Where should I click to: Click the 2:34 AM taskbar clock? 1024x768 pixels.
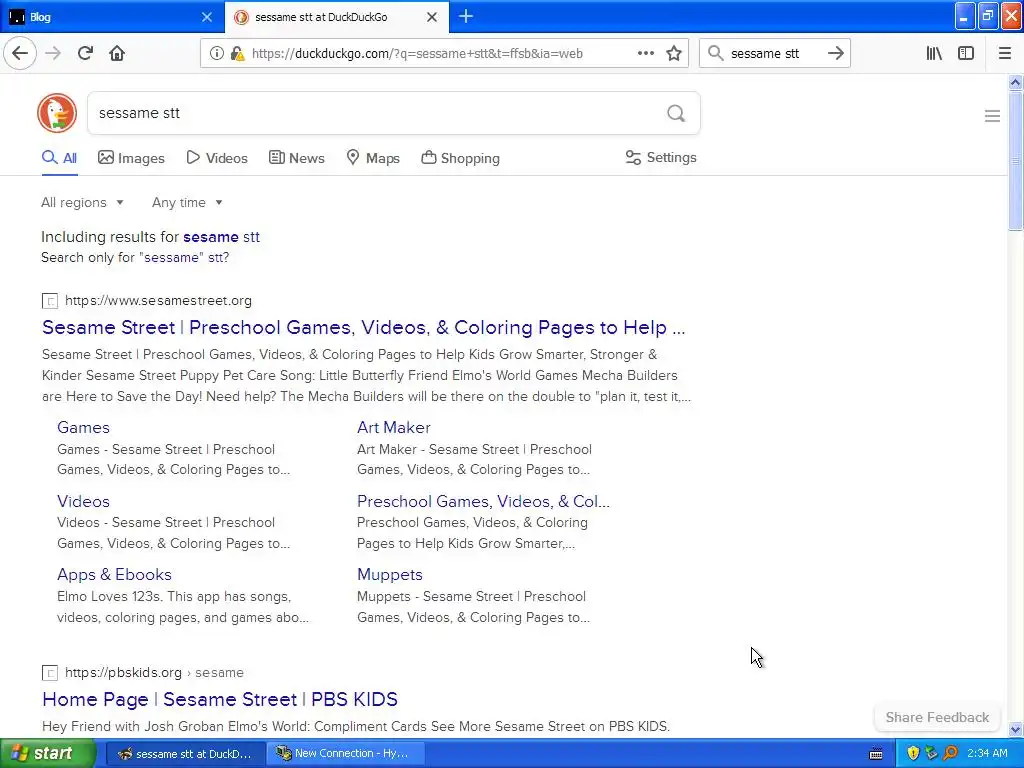[x=987, y=753]
